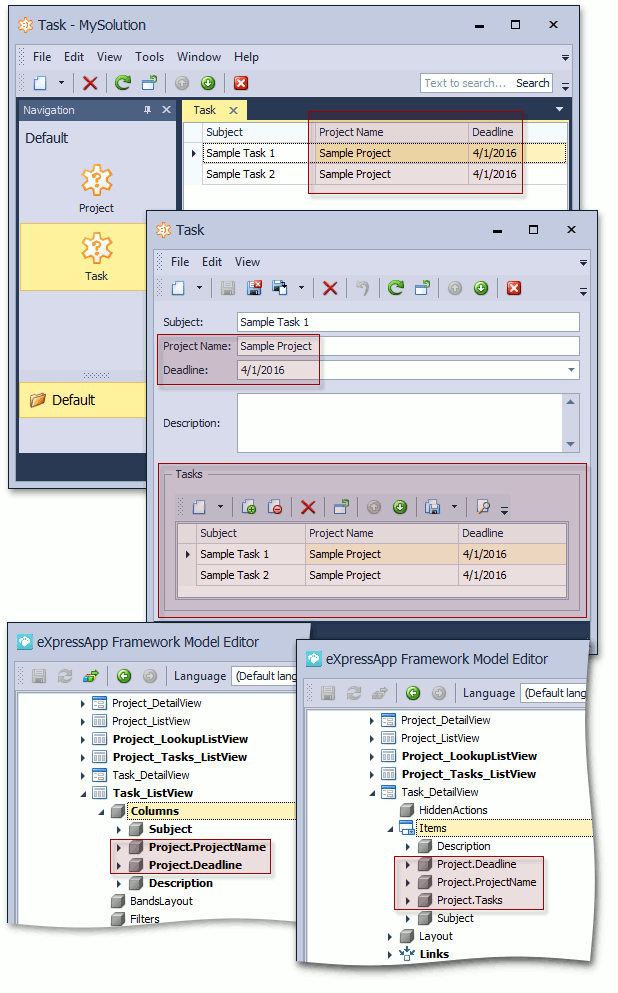Expand Links node in right Model Editor
This screenshot has height=993, width=618.
390,954
